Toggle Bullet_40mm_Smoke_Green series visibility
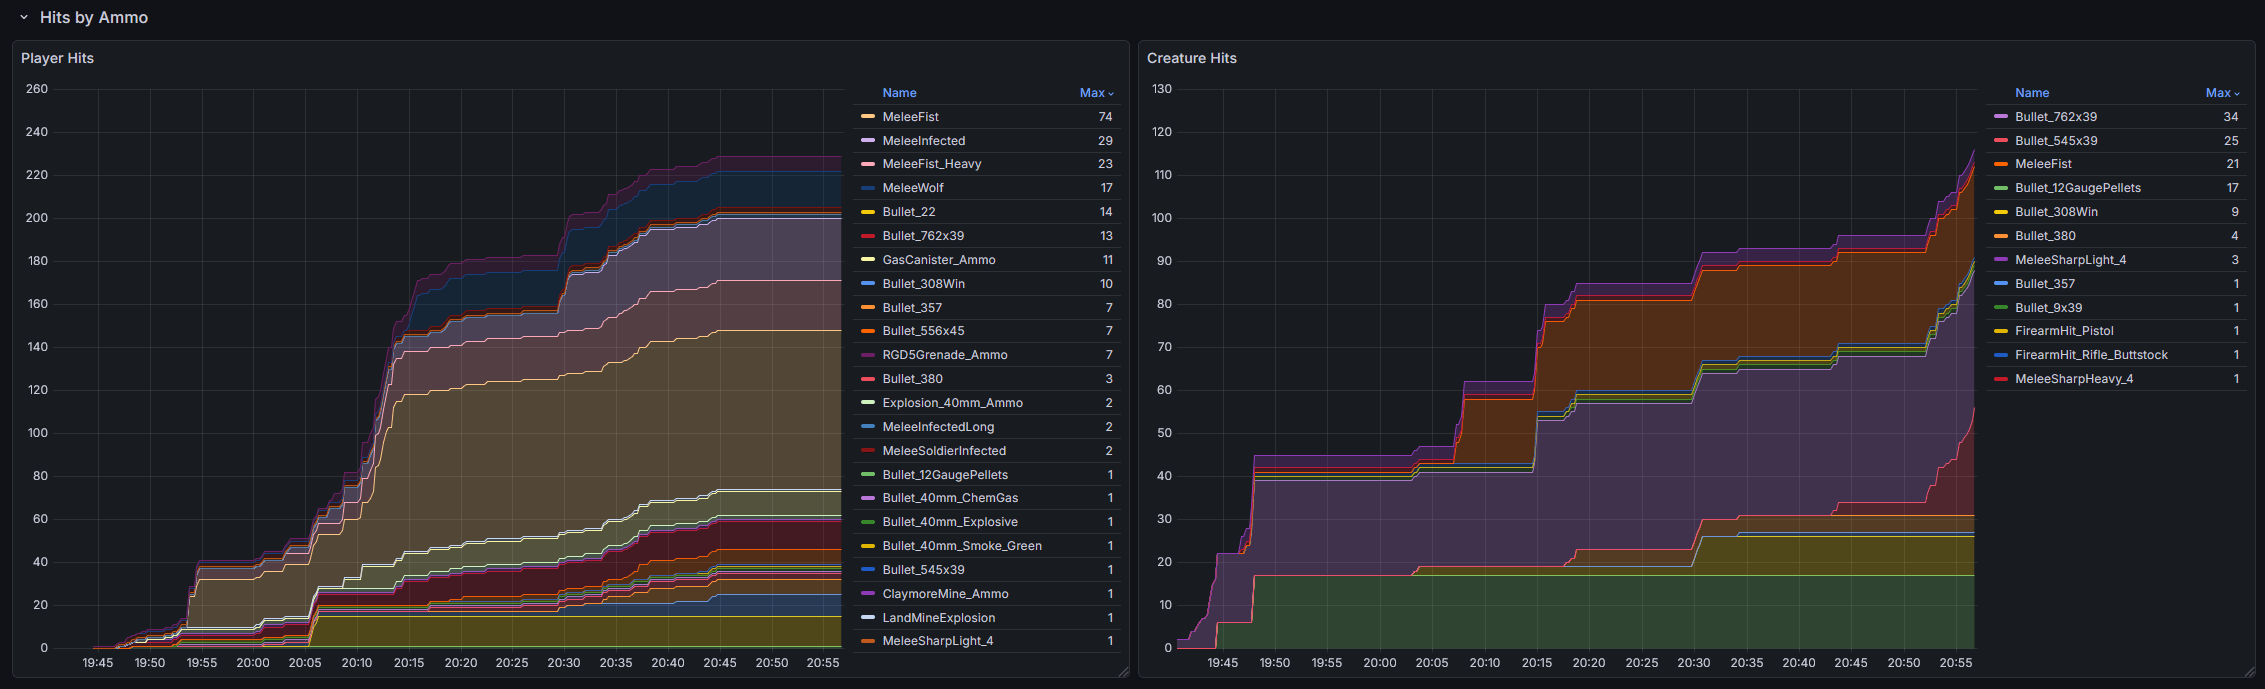The height and width of the screenshot is (689, 2265). tap(962, 546)
